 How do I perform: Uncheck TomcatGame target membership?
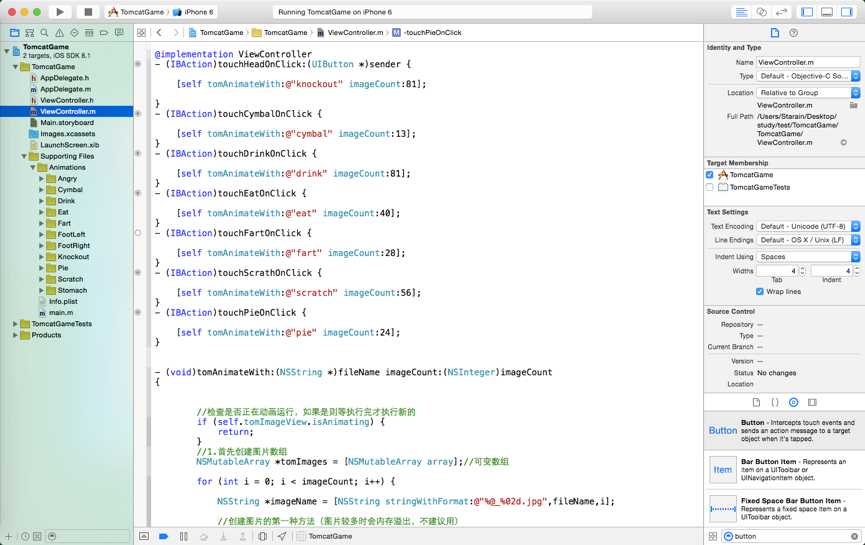pos(709,174)
